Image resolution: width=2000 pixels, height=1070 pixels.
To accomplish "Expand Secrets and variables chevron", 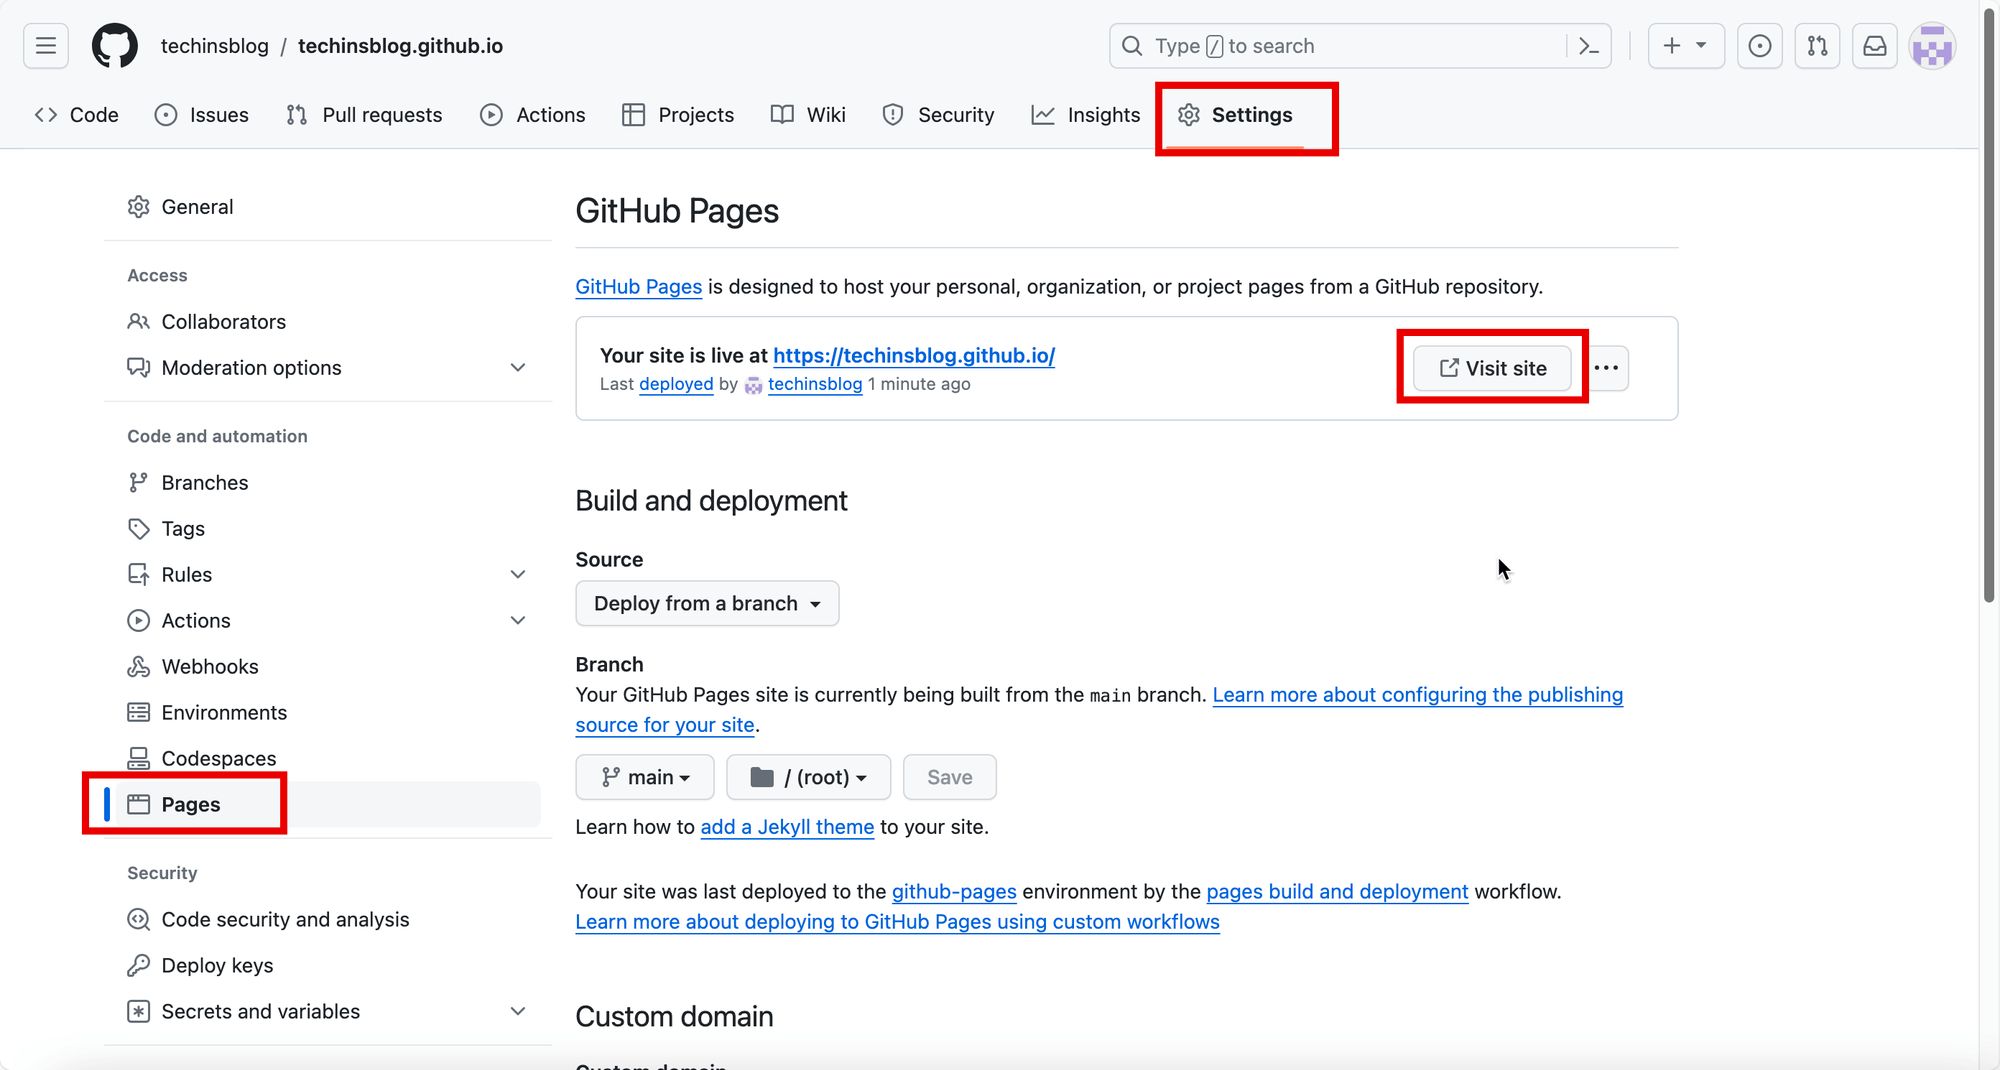I will click(518, 1012).
